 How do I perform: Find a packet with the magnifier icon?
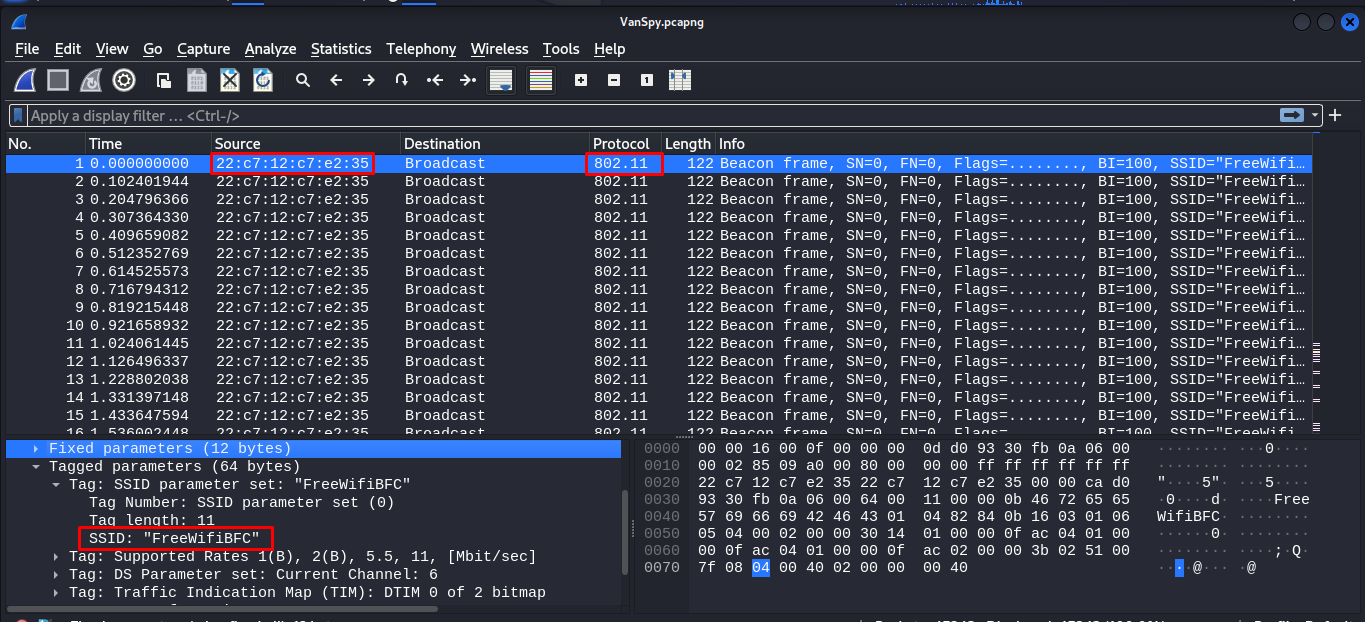click(x=303, y=80)
